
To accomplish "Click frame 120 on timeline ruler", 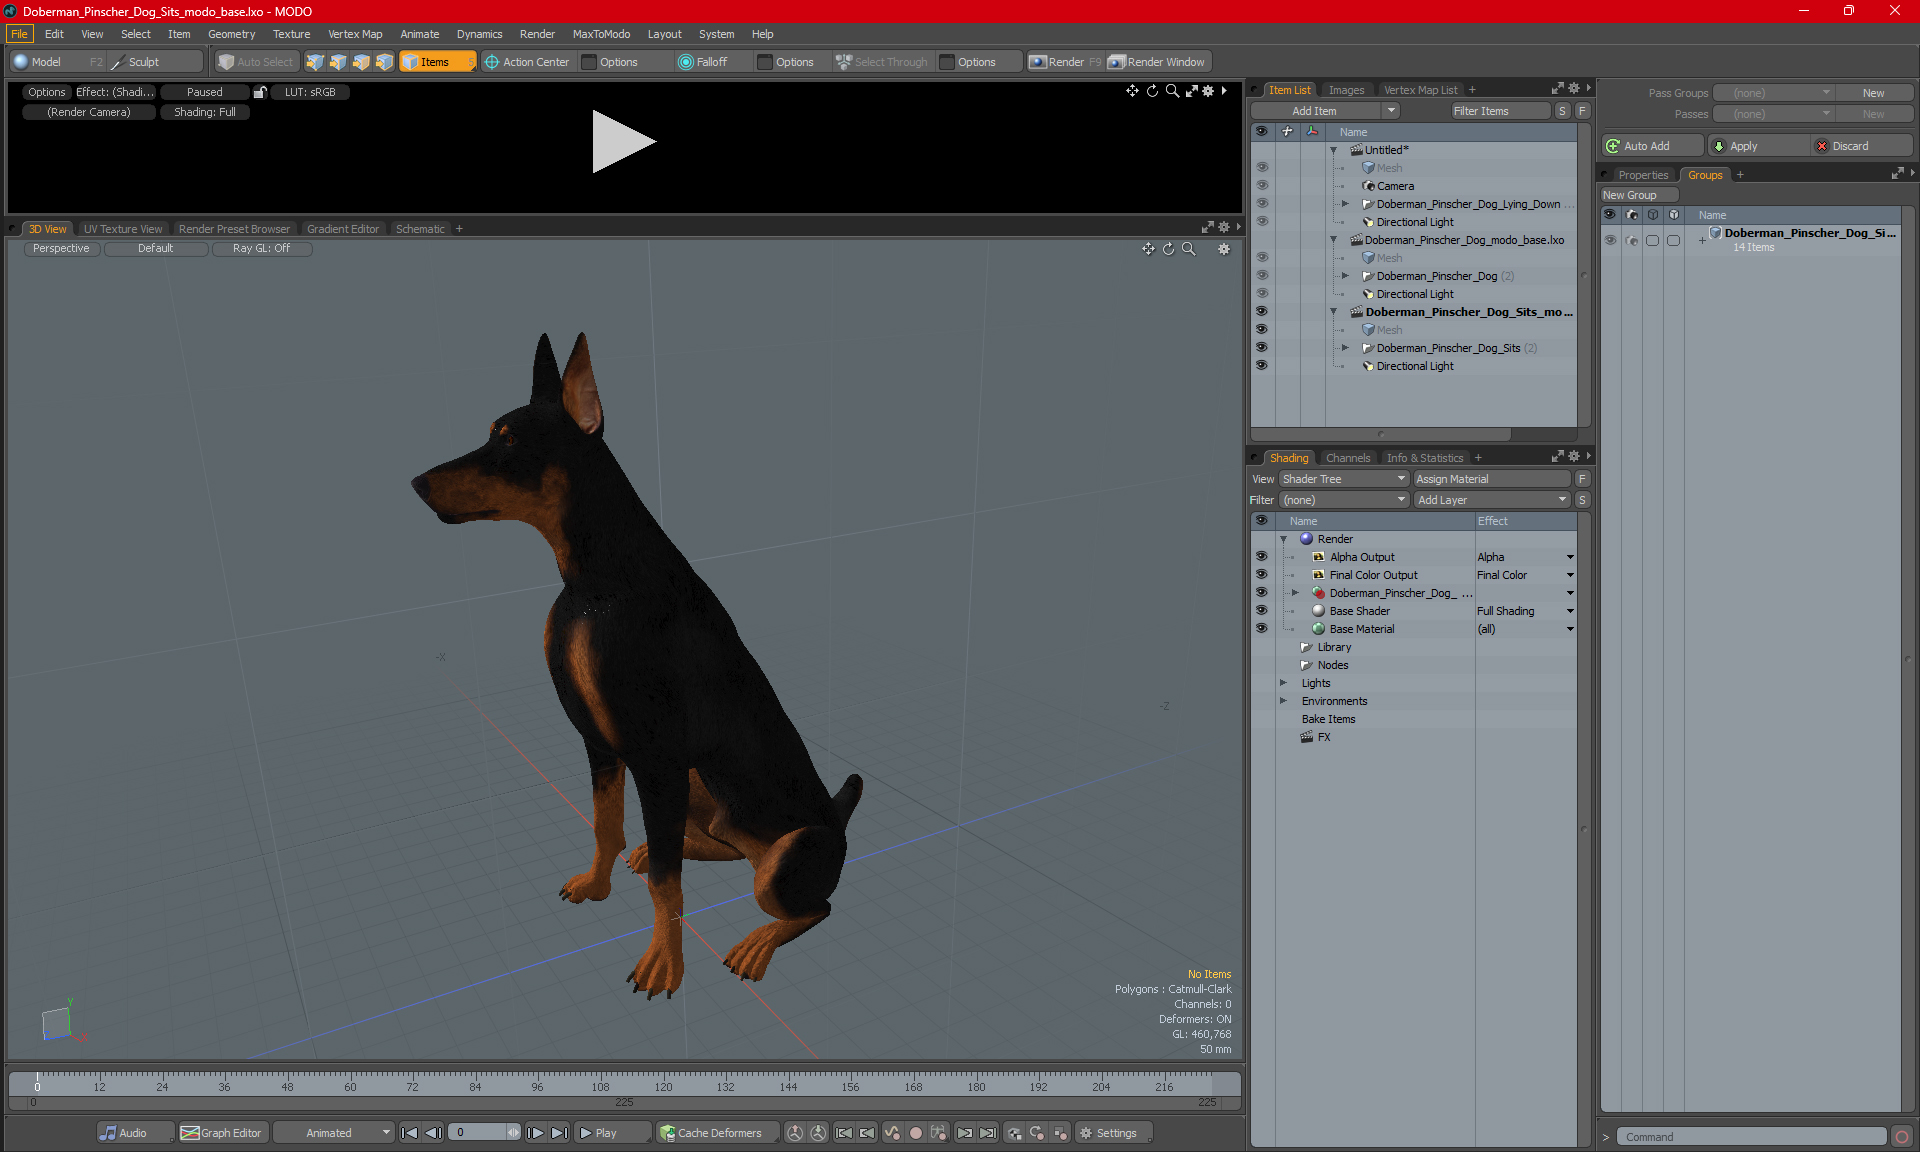I will [x=663, y=1086].
